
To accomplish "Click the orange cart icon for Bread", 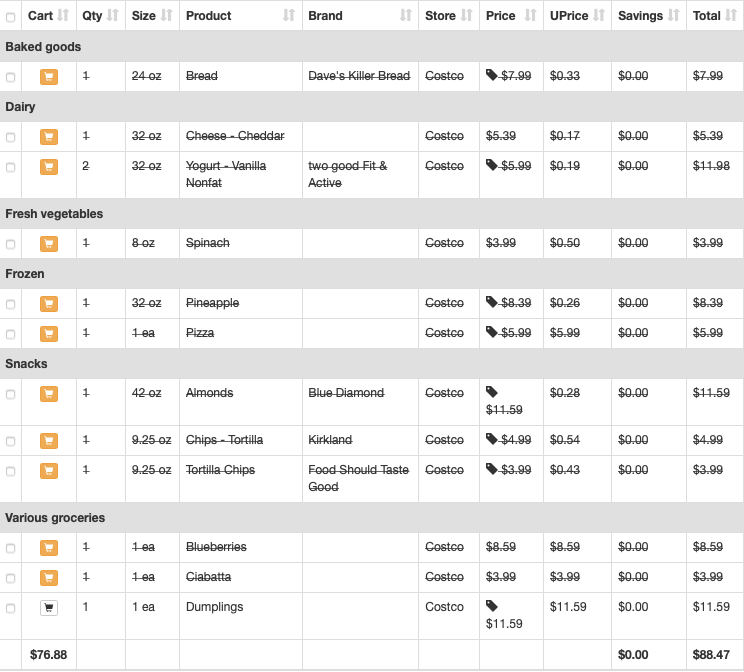I will coord(49,76).
